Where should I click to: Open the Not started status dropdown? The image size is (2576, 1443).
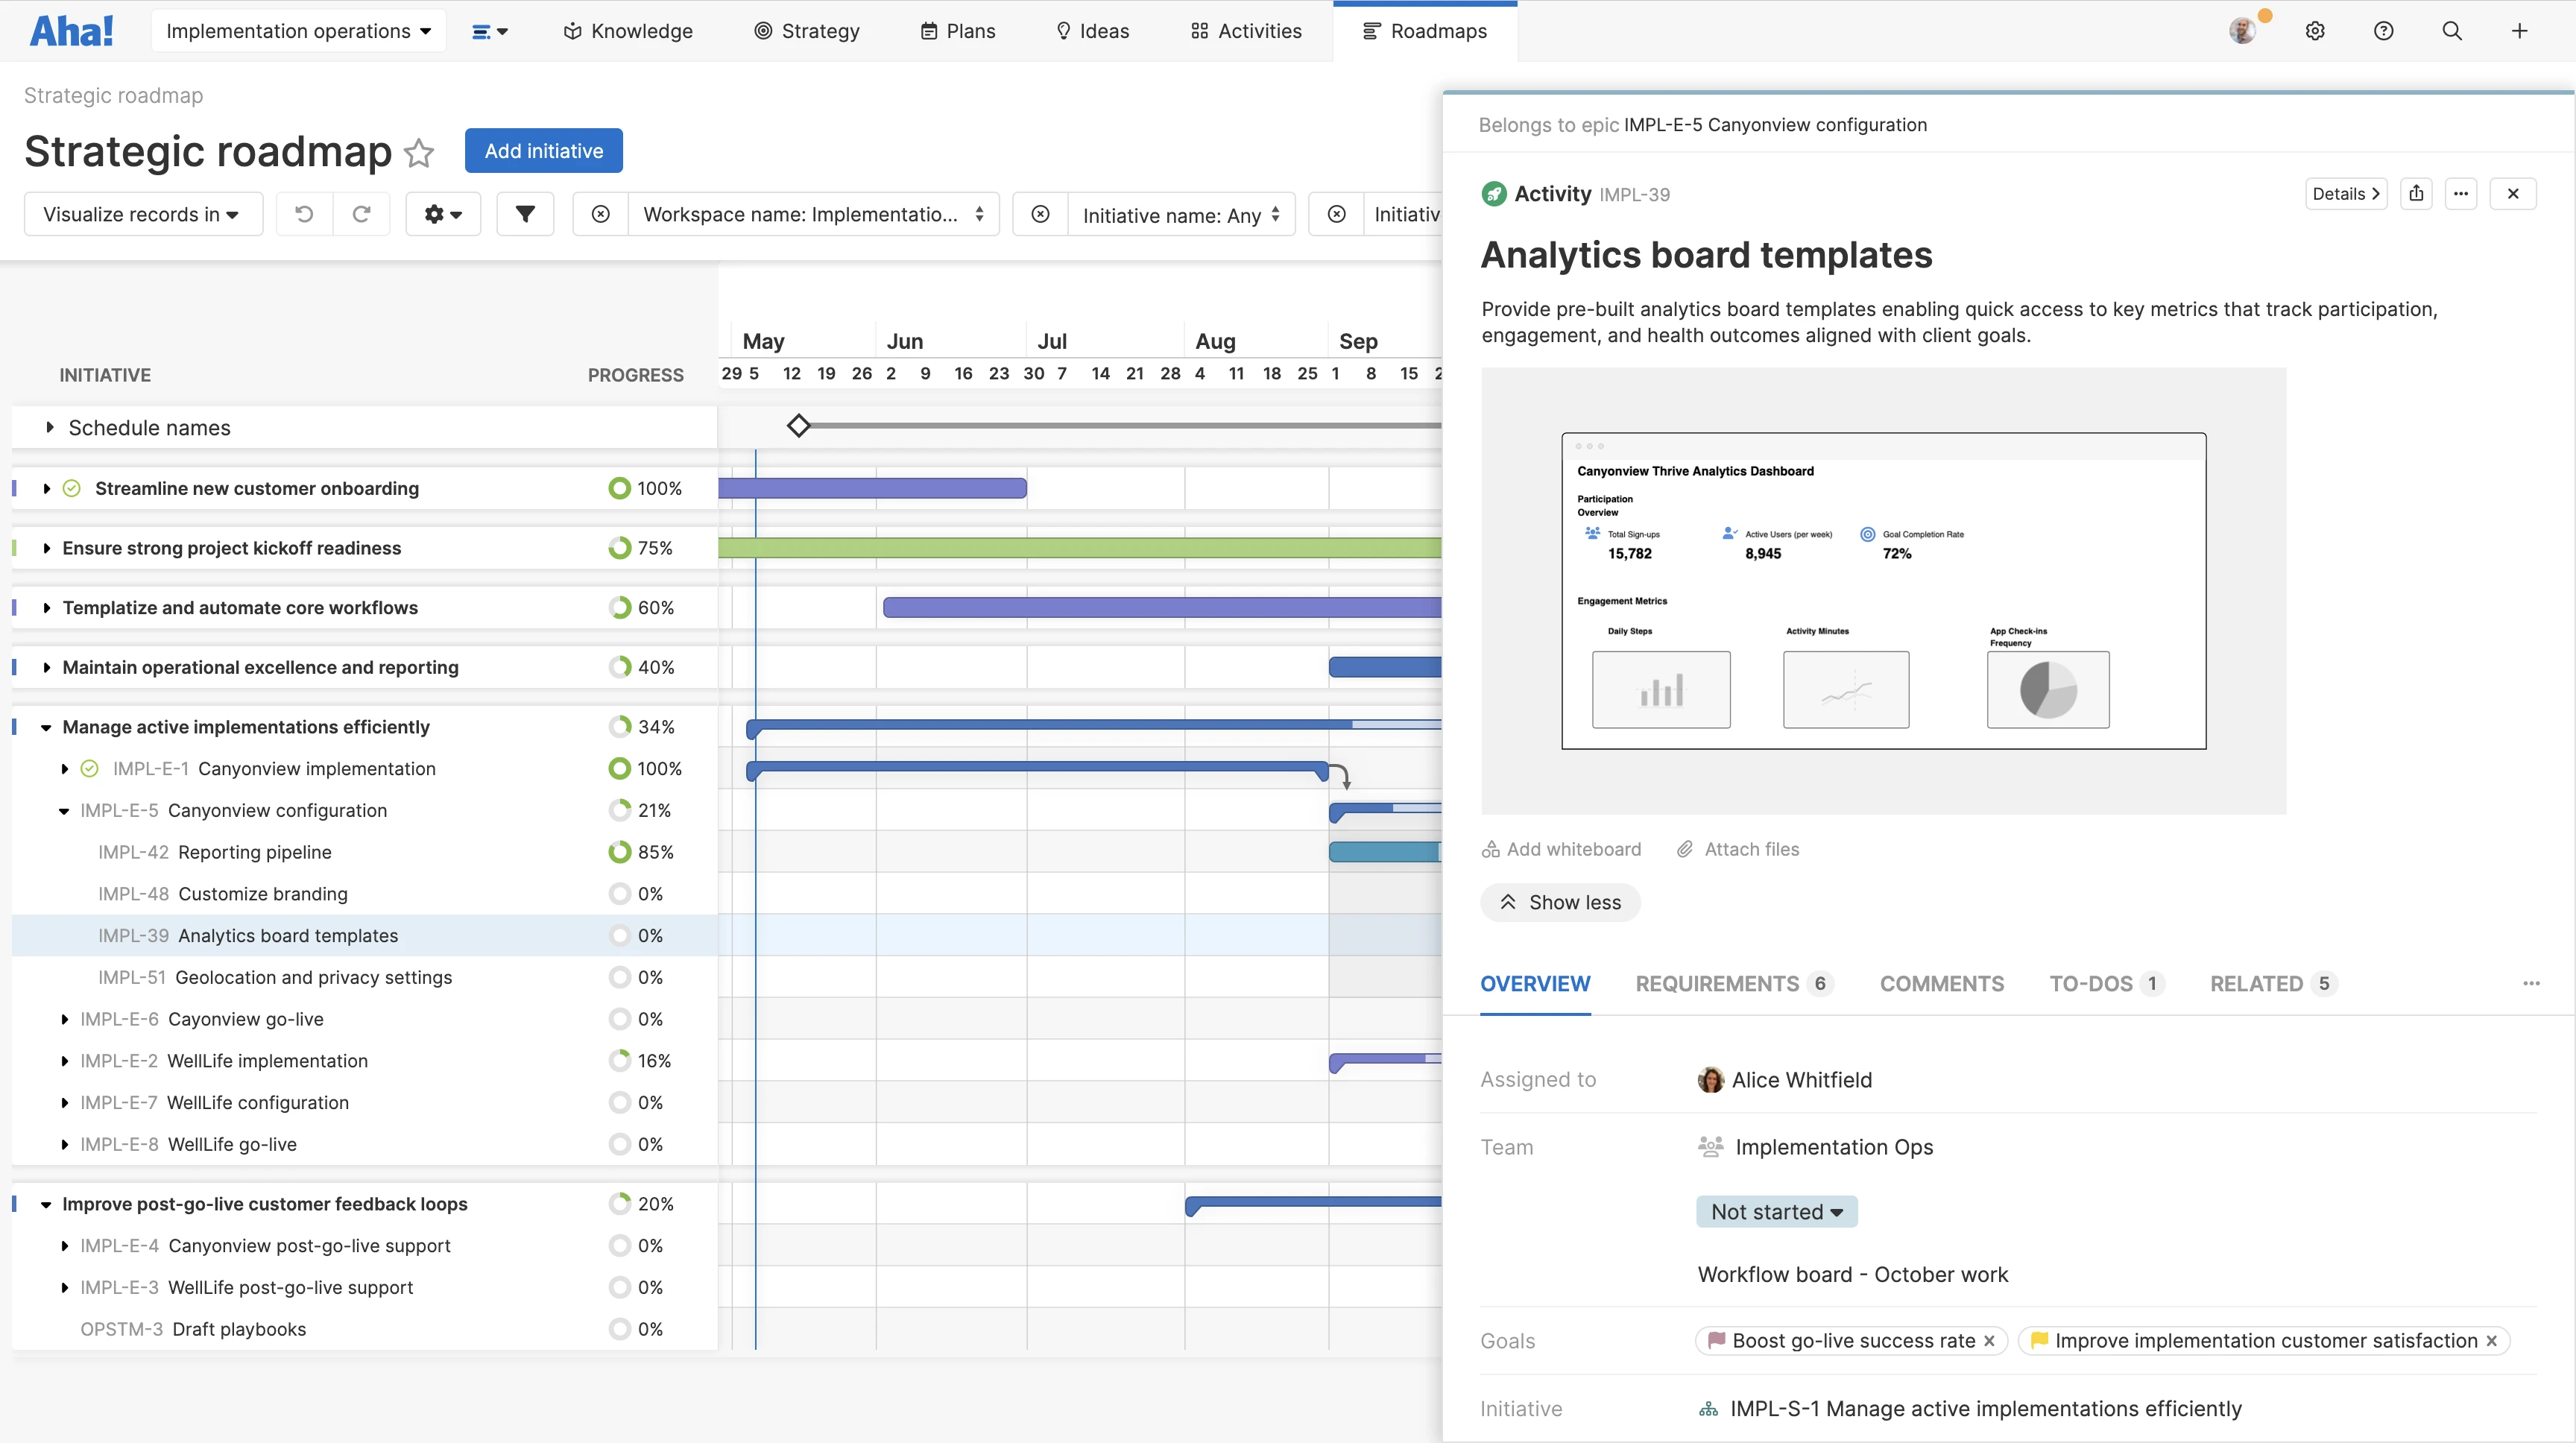[1776, 1212]
